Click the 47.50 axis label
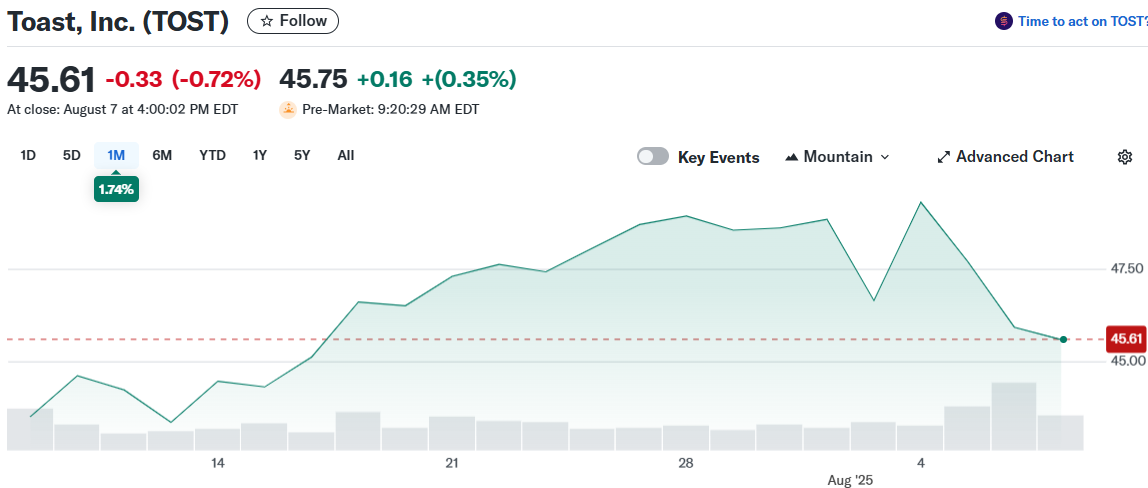1148x488 pixels. click(x=1127, y=269)
